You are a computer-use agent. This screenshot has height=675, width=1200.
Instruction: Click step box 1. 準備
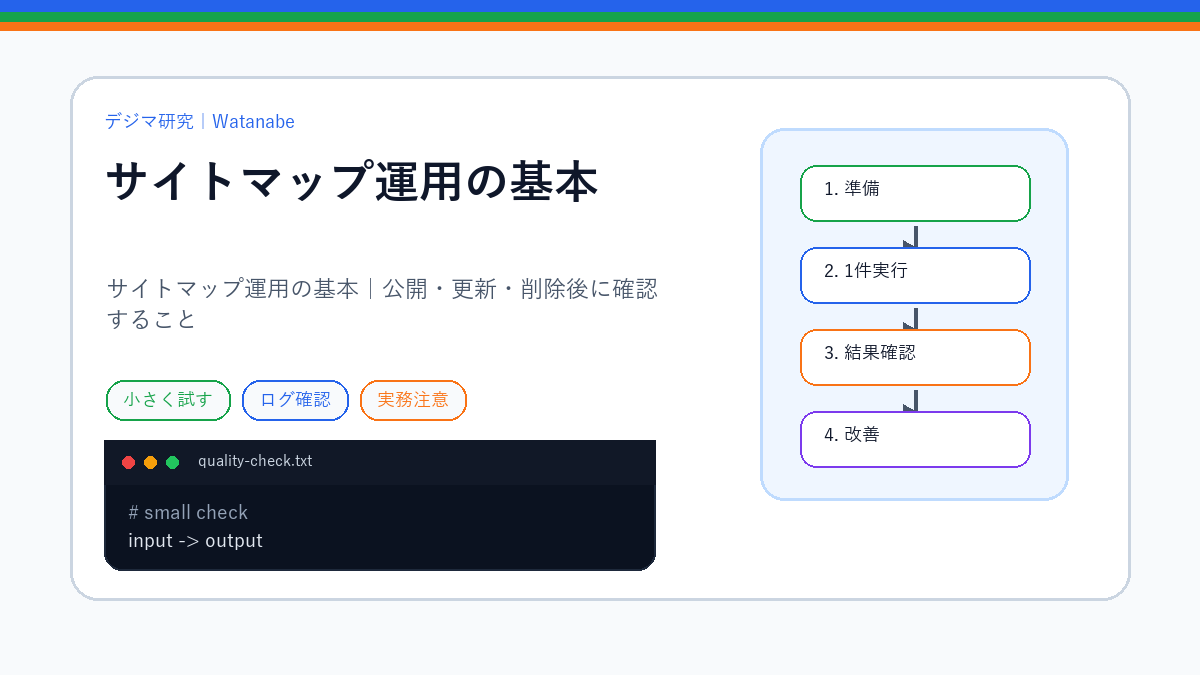pos(915,193)
